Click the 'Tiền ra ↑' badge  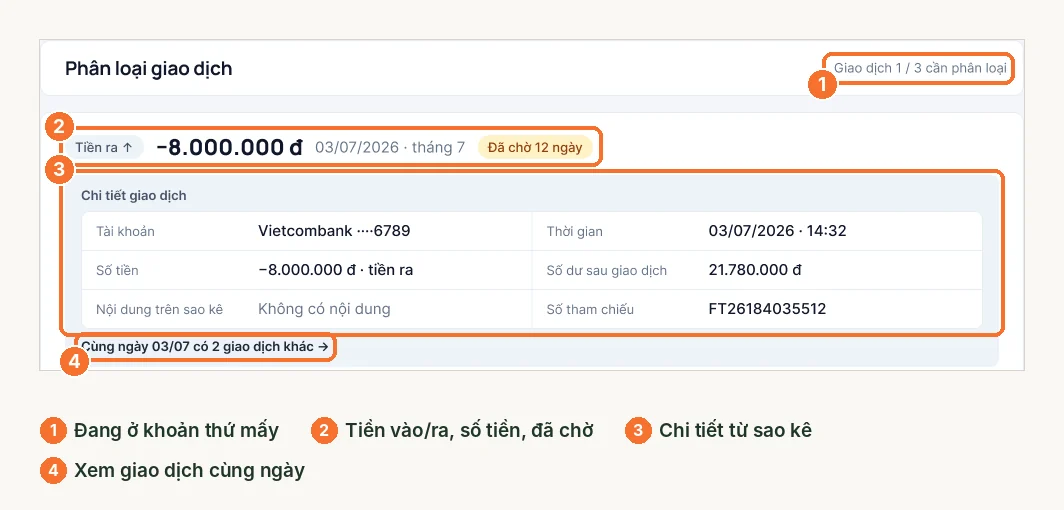point(104,147)
